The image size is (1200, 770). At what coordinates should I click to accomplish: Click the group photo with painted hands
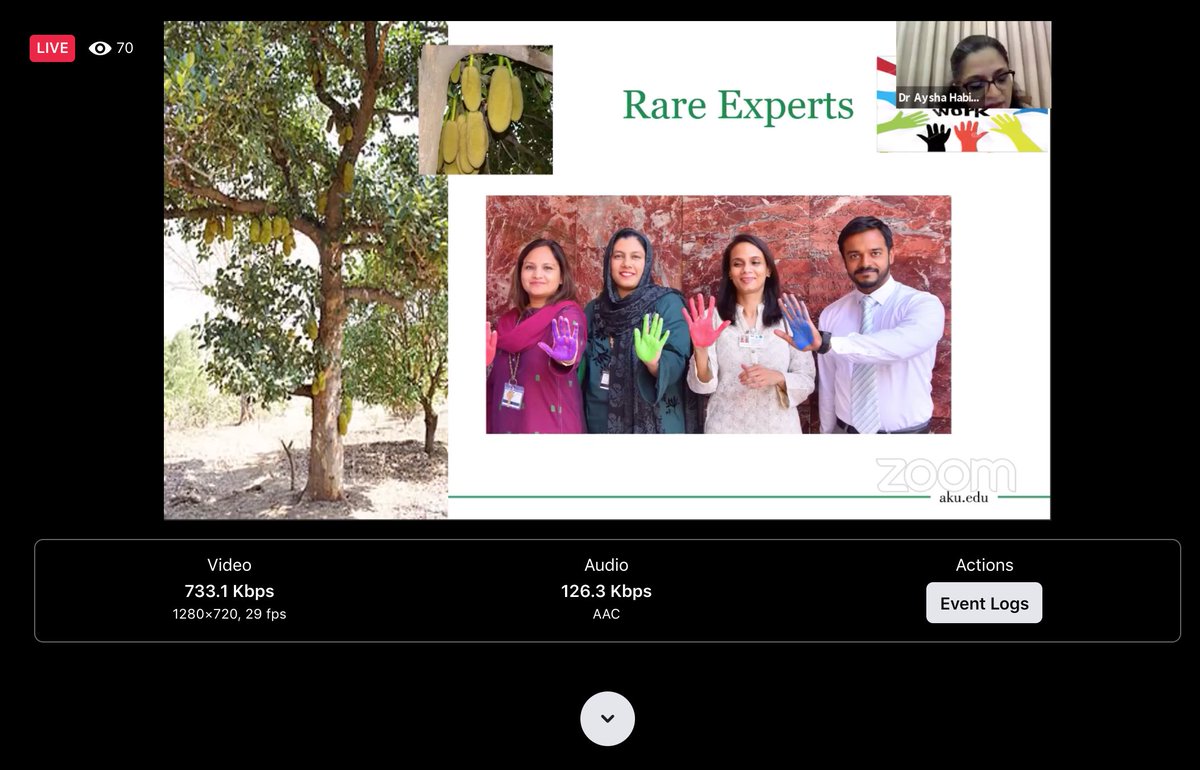tap(718, 314)
